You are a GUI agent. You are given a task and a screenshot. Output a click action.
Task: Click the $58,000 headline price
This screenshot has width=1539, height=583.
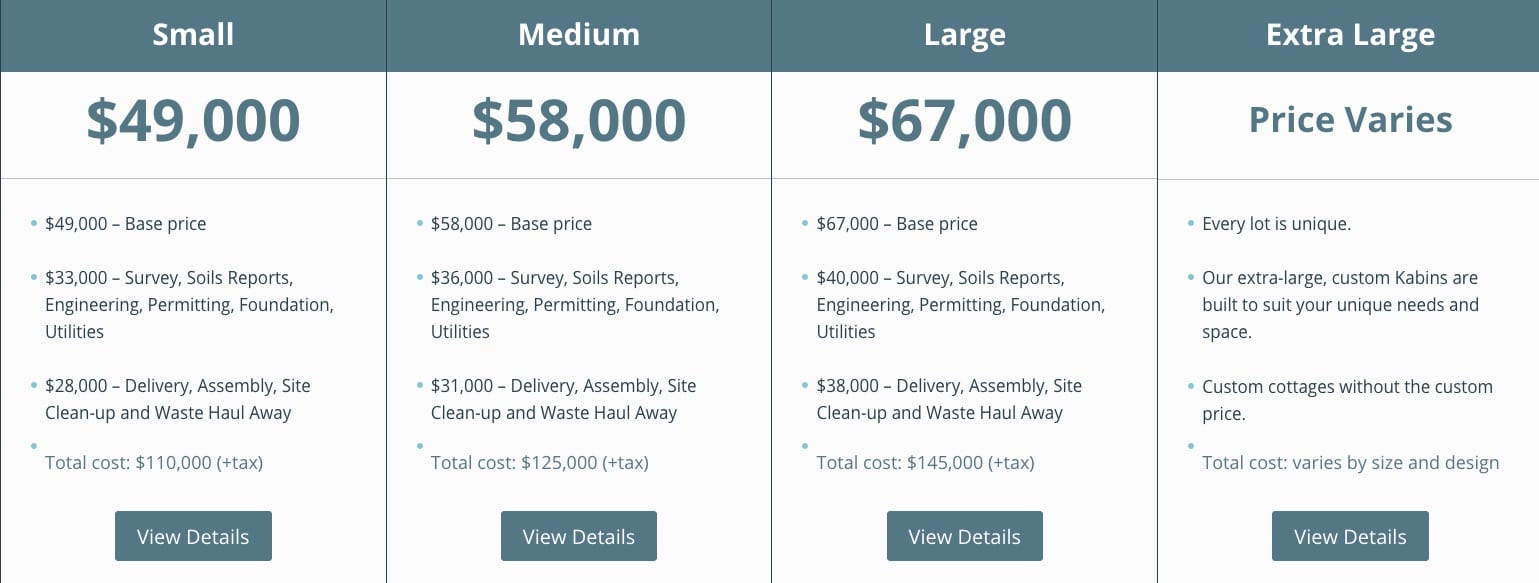point(578,120)
